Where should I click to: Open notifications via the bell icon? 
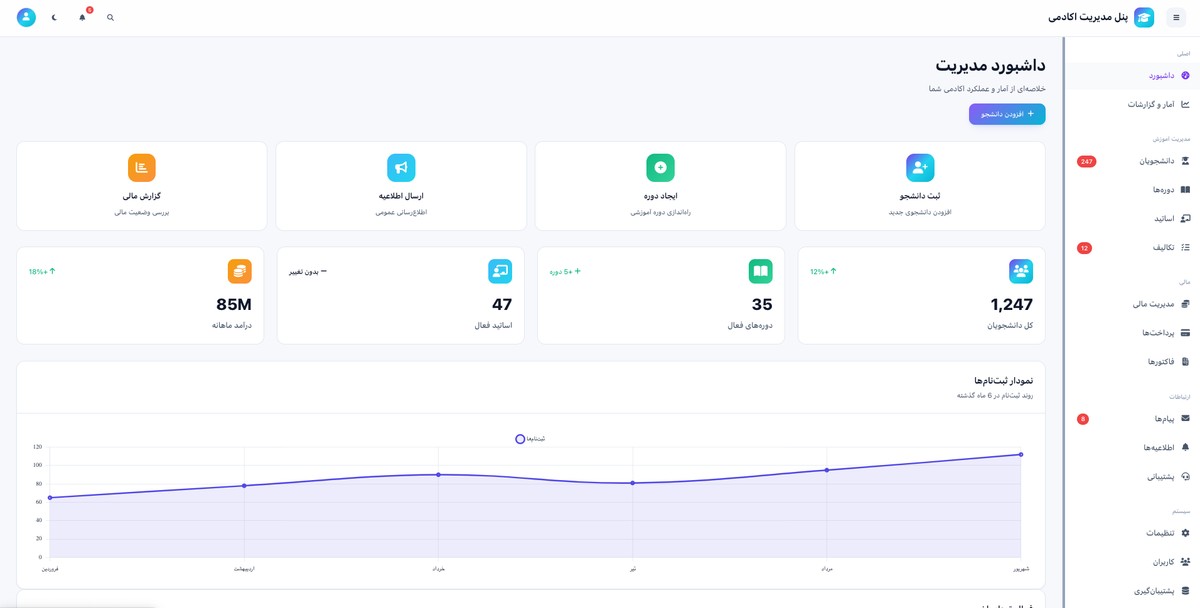(x=81, y=17)
